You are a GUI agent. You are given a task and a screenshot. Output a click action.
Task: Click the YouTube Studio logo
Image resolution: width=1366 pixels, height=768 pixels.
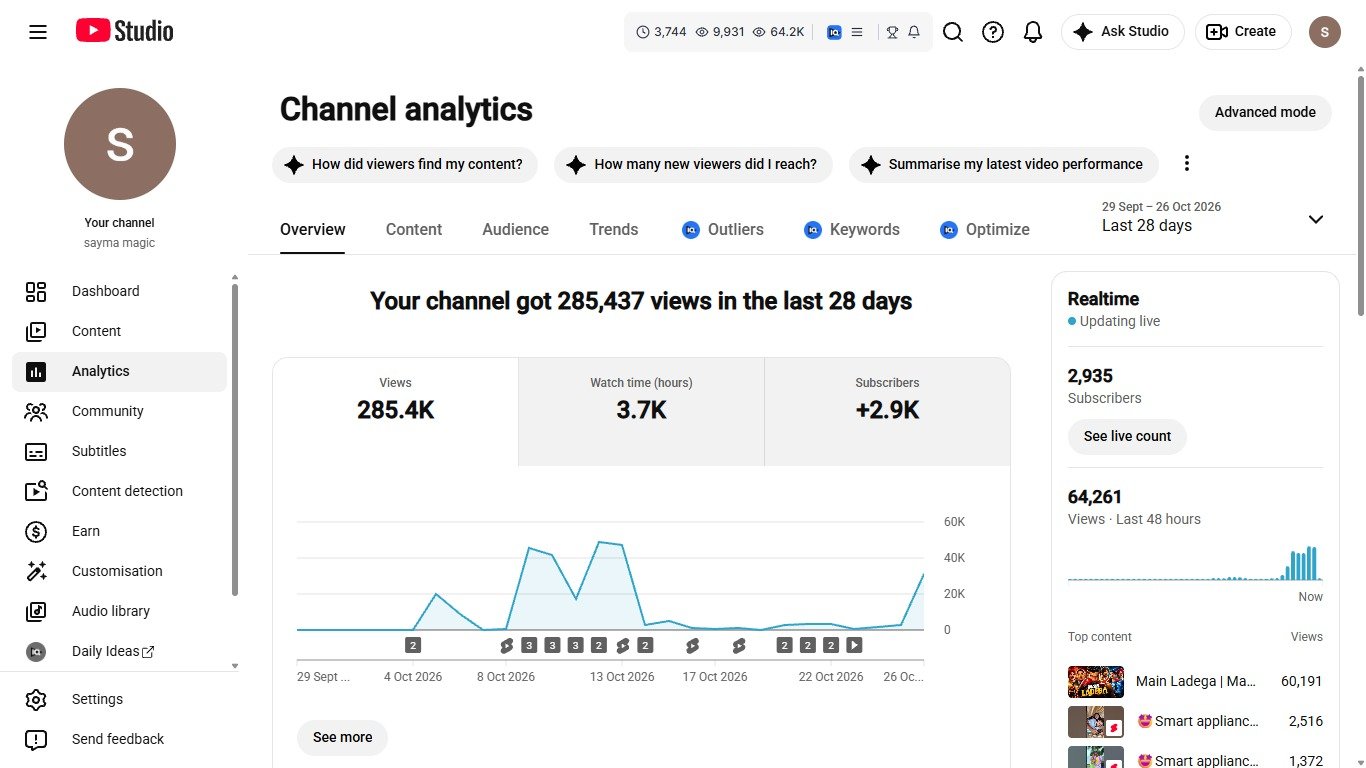click(x=125, y=32)
